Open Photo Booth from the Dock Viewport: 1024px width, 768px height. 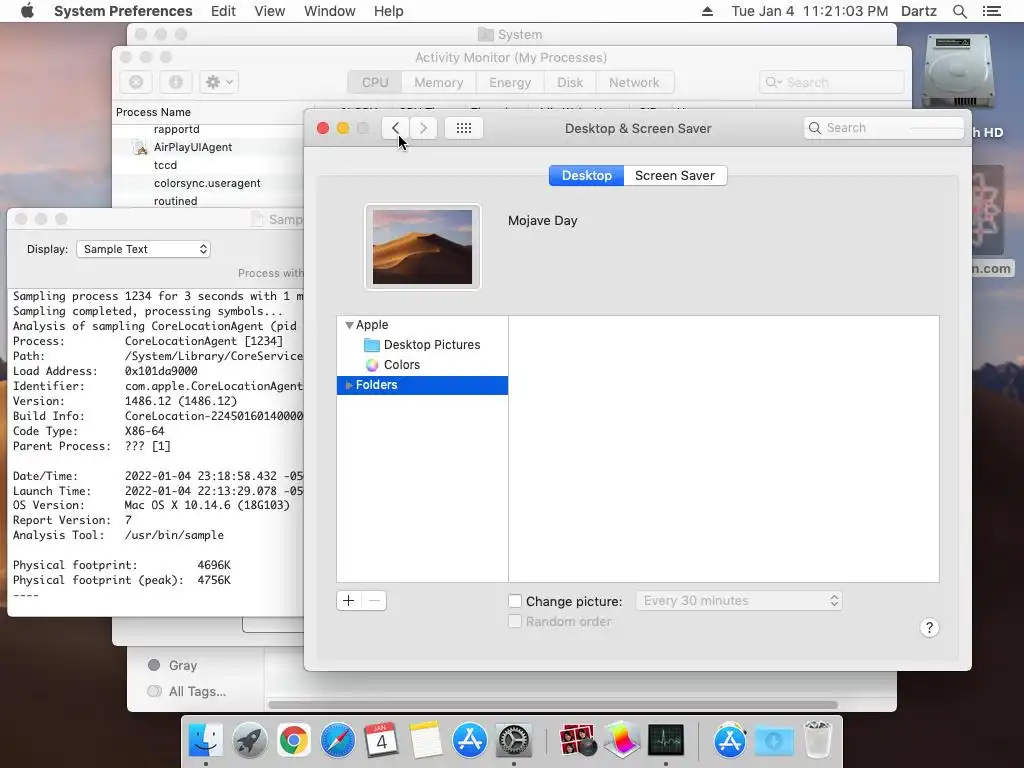[577, 741]
